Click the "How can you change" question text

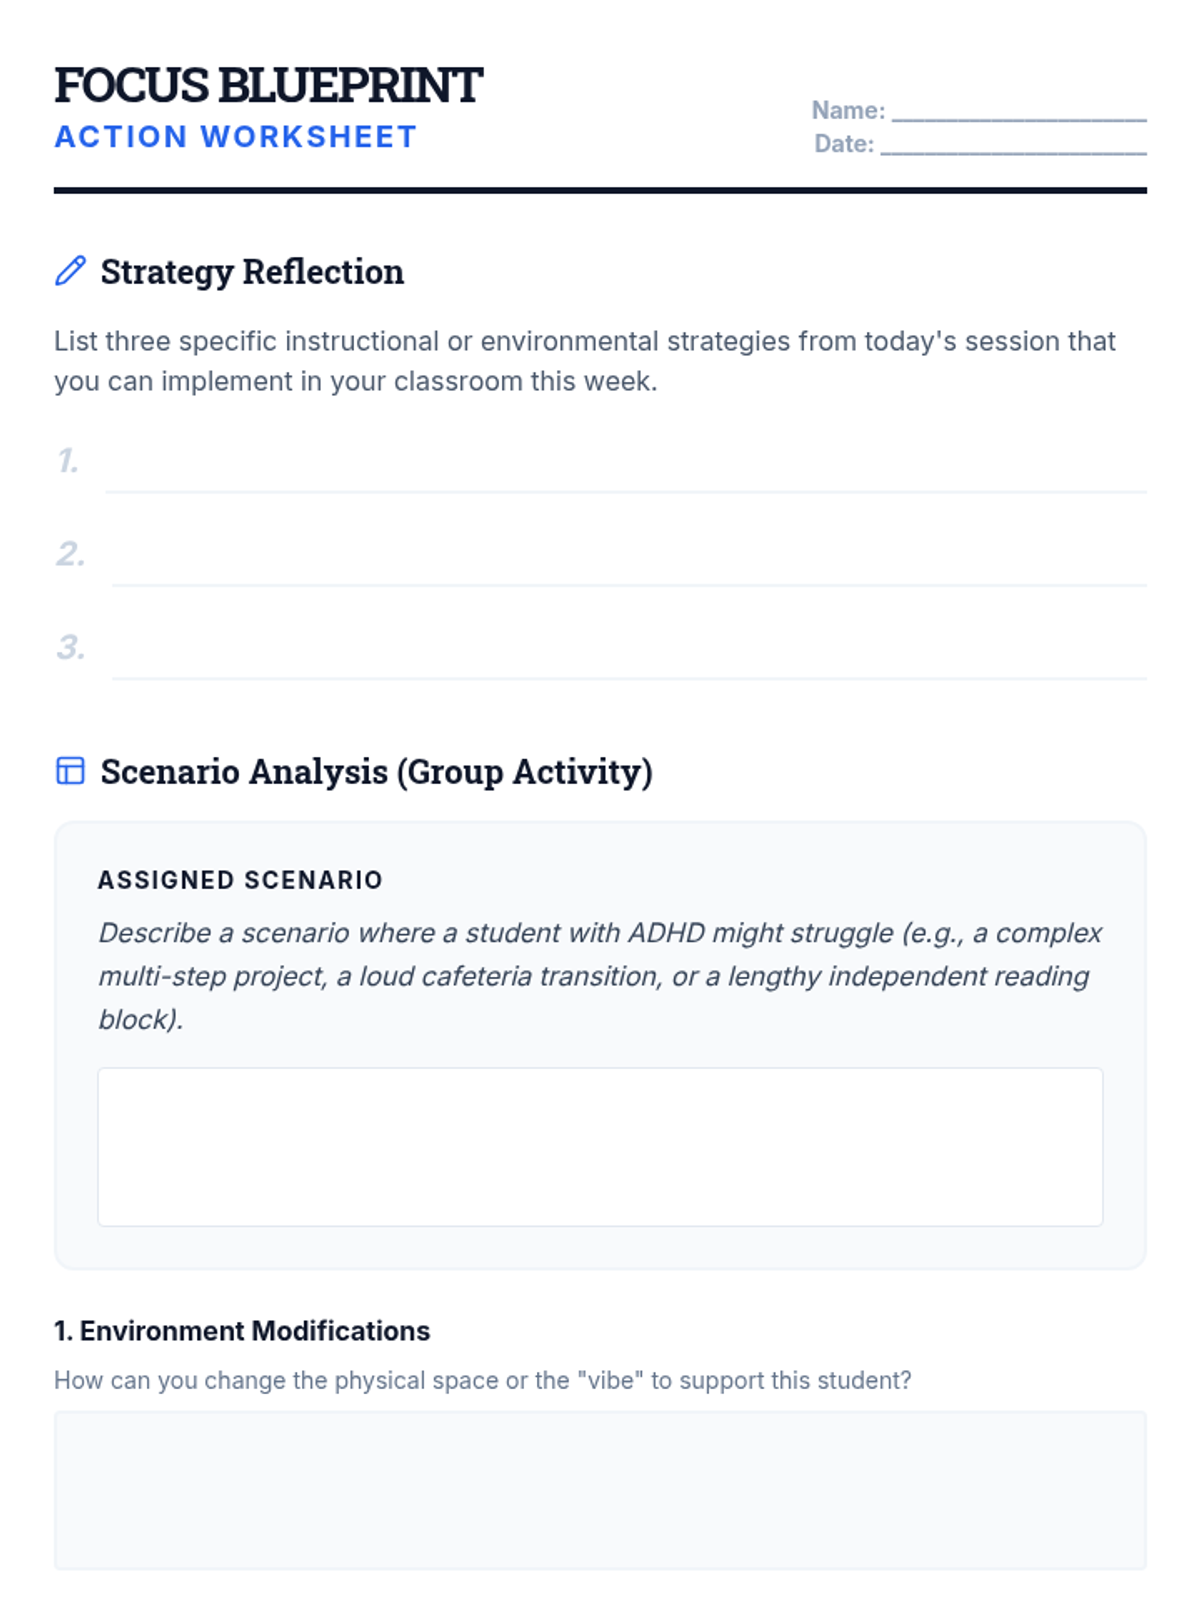[x=482, y=1380]
